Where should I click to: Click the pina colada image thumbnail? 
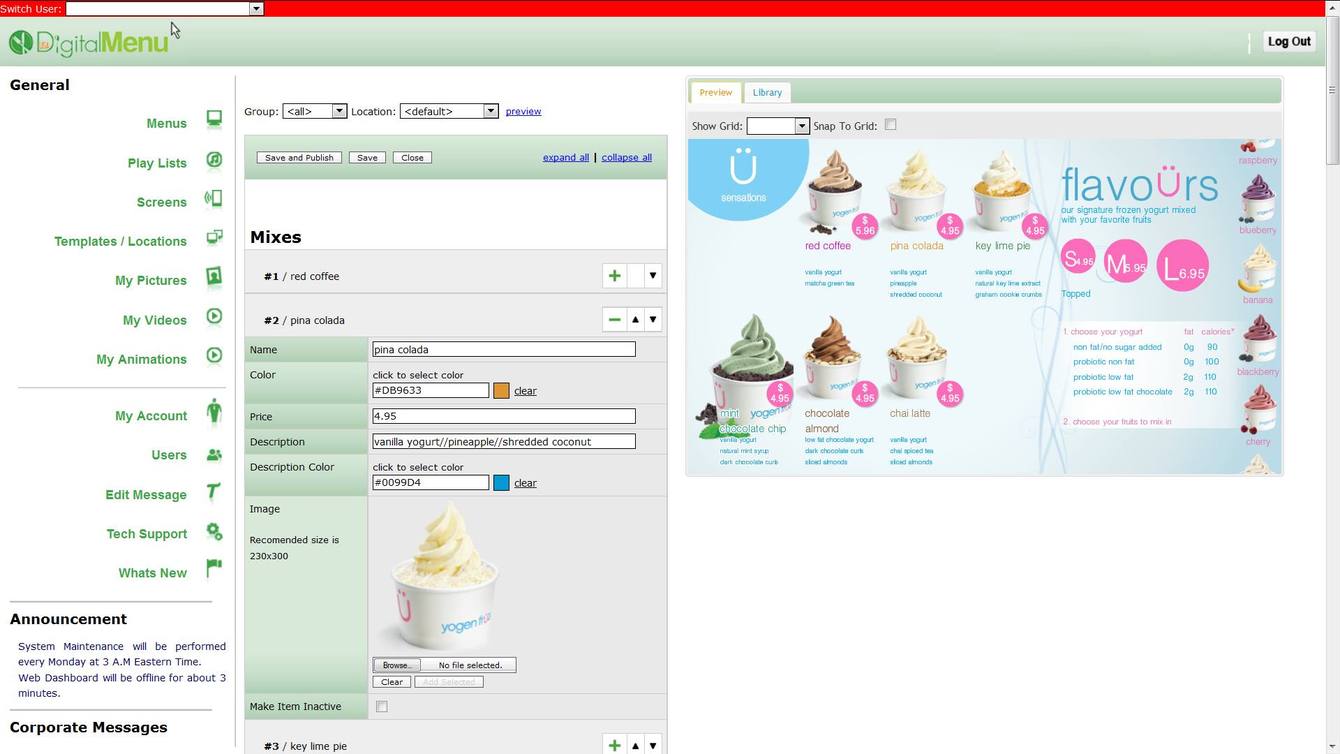[444, 576]
